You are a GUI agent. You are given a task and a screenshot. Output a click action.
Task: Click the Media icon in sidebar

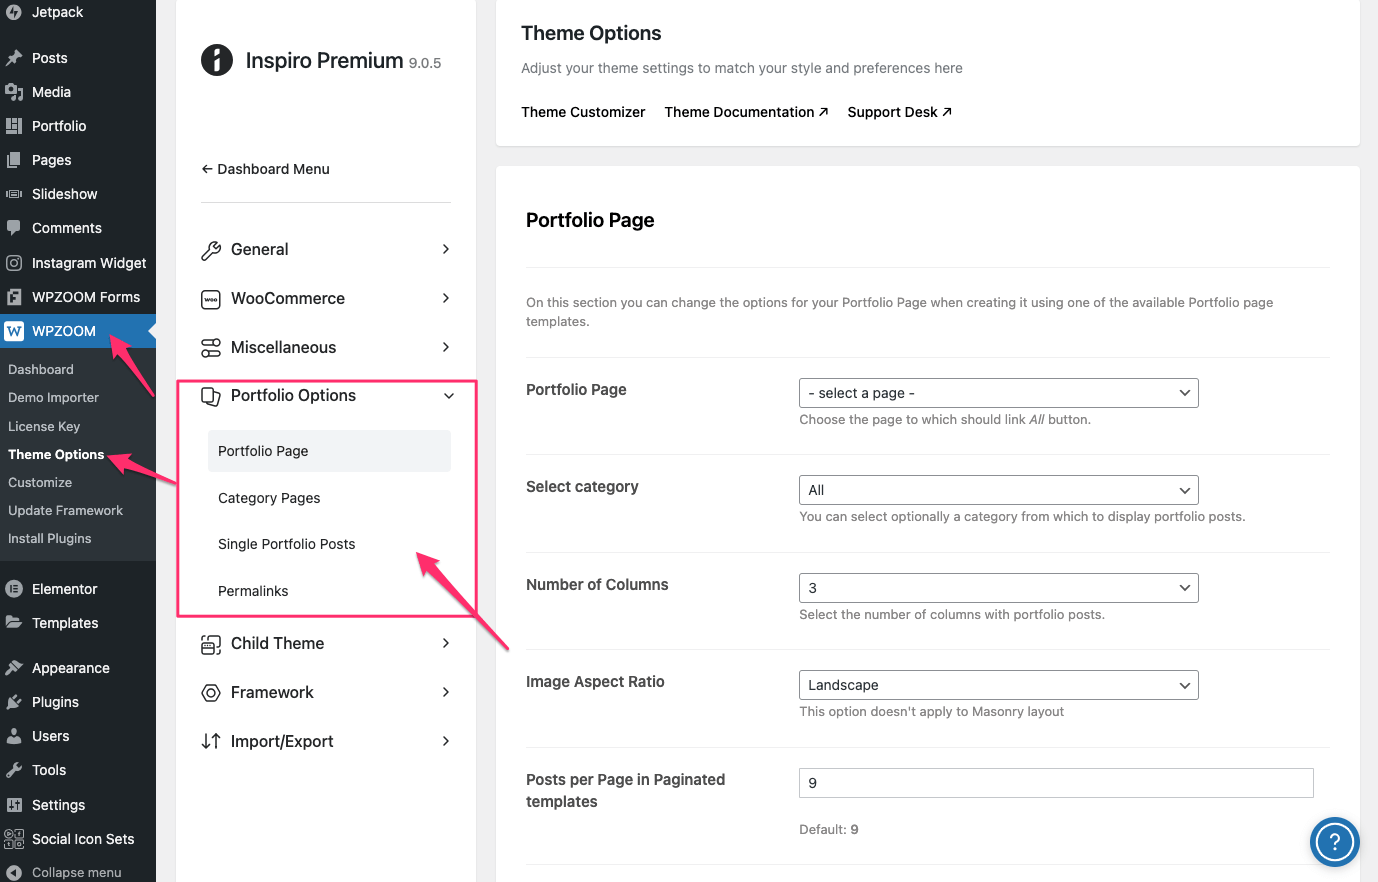(x=14, y=92)
